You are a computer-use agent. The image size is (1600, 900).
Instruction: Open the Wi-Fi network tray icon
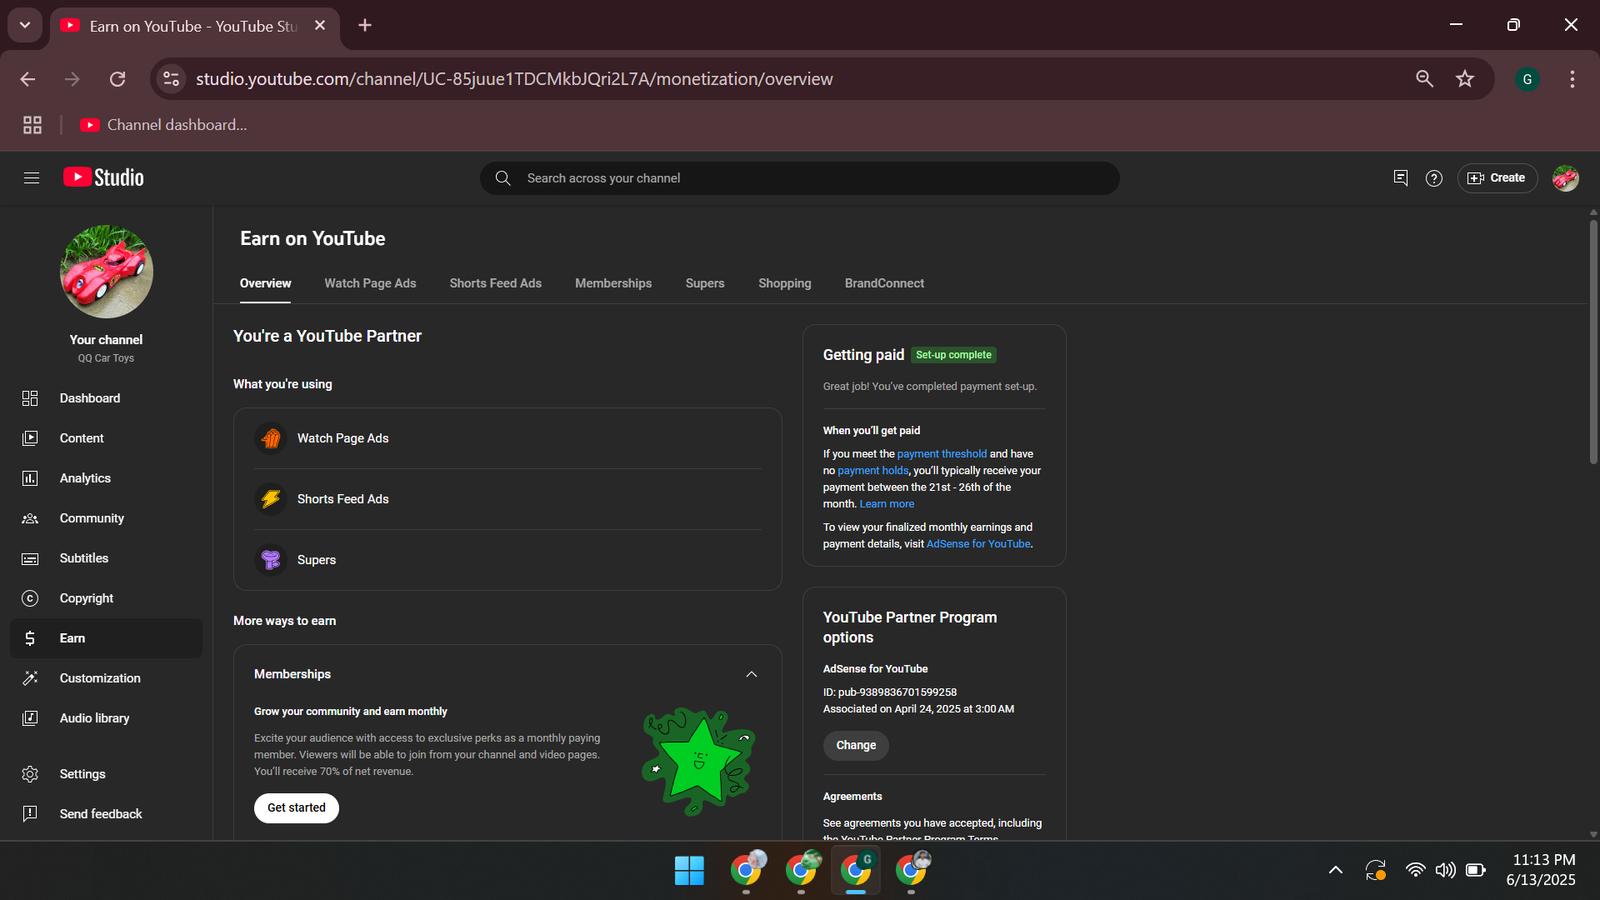click(x=1415, y=870)
